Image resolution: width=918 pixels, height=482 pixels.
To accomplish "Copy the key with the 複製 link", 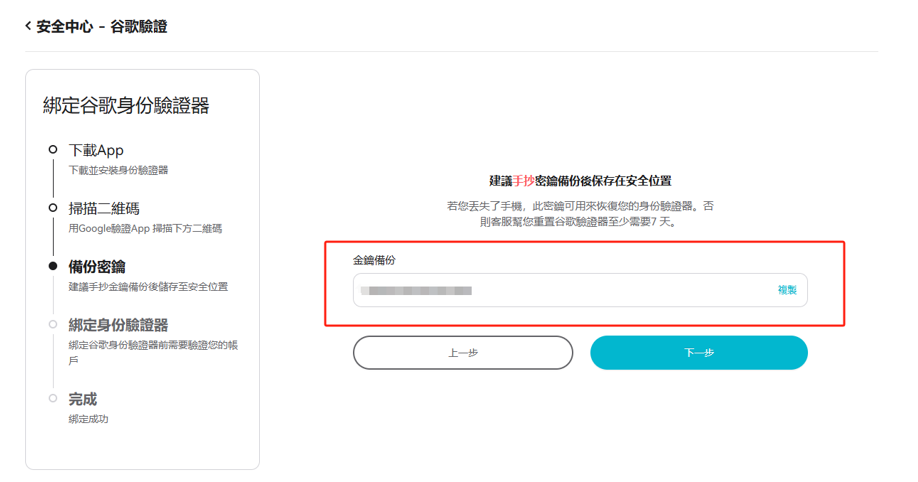I will pyautogui.click(x=787, y=290).
